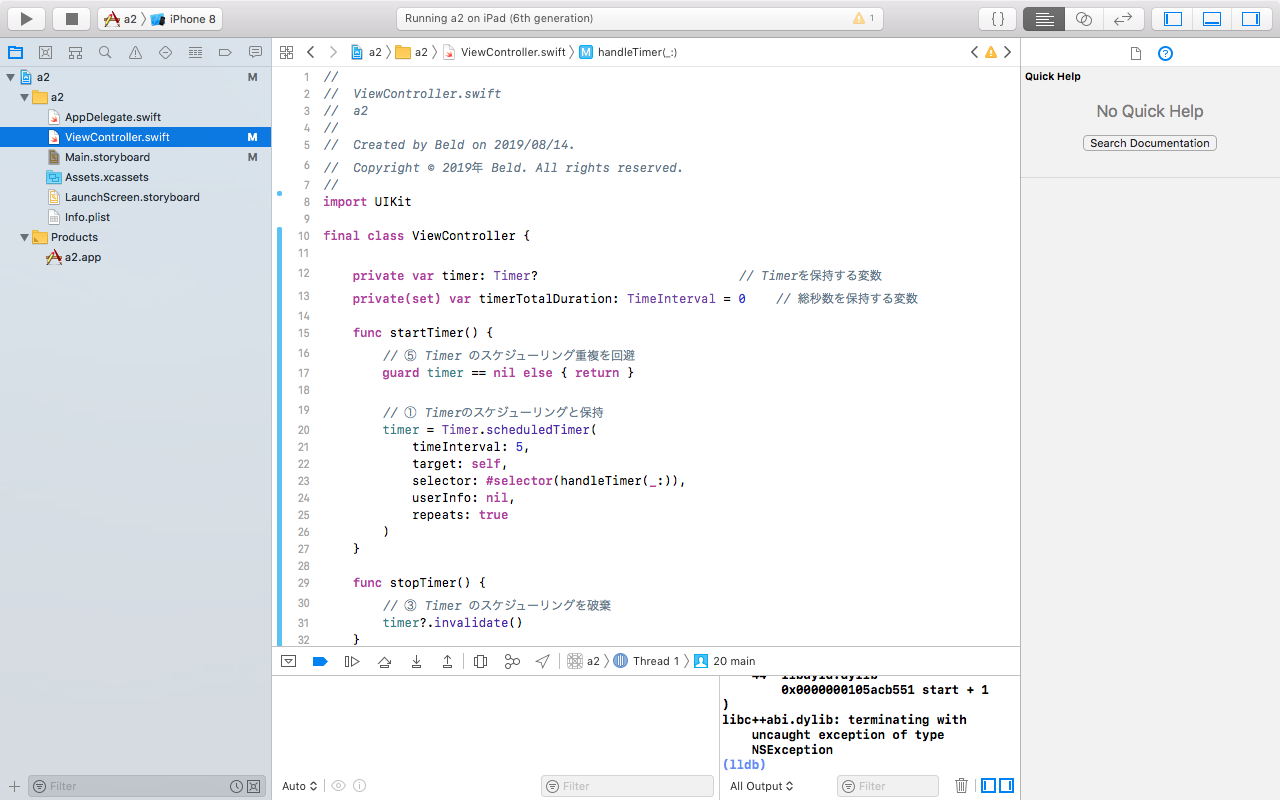Open the Issue navigator warning triangle
Image resolution: width=1280 pixels, height=800 pixels.
pos(134,52)
